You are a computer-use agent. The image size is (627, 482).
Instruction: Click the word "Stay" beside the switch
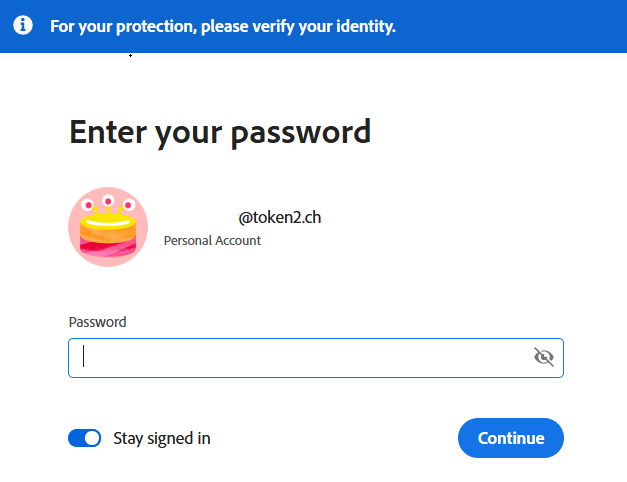click(128, 438)
